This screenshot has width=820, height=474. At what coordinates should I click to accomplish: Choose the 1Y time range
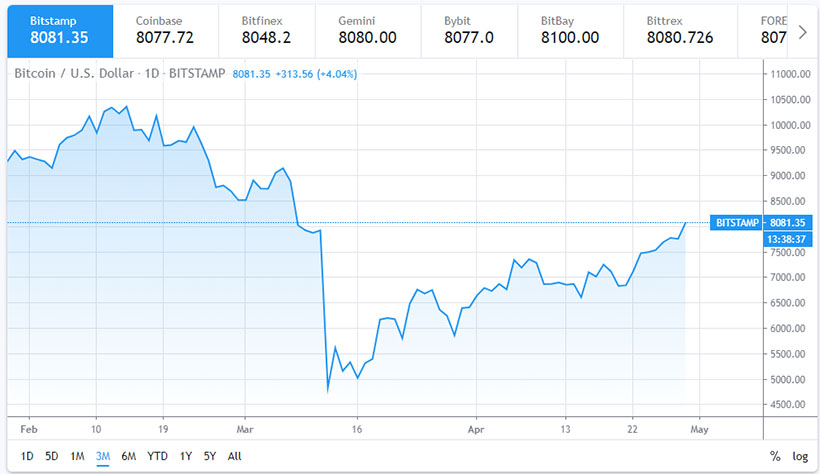pos(185,456)
